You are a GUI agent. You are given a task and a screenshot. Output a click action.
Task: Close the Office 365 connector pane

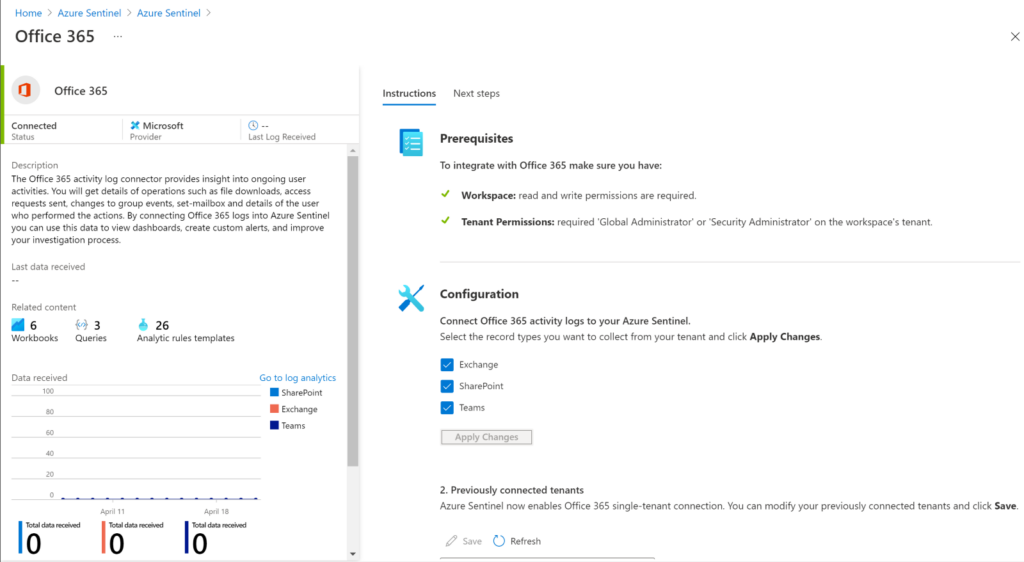[1015, 36]
